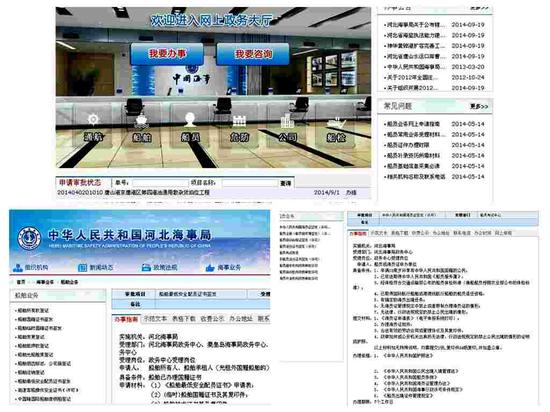Open 船舶注销登记 in the sidebar

[x=31, y=372]
